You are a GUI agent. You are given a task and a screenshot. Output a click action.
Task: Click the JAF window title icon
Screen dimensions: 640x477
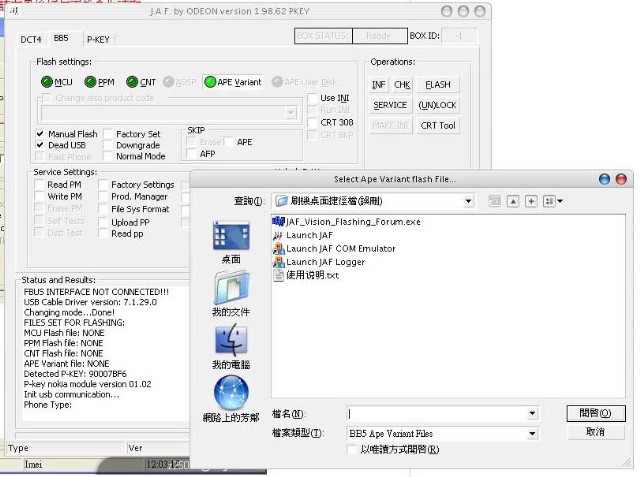pos(14,11)
